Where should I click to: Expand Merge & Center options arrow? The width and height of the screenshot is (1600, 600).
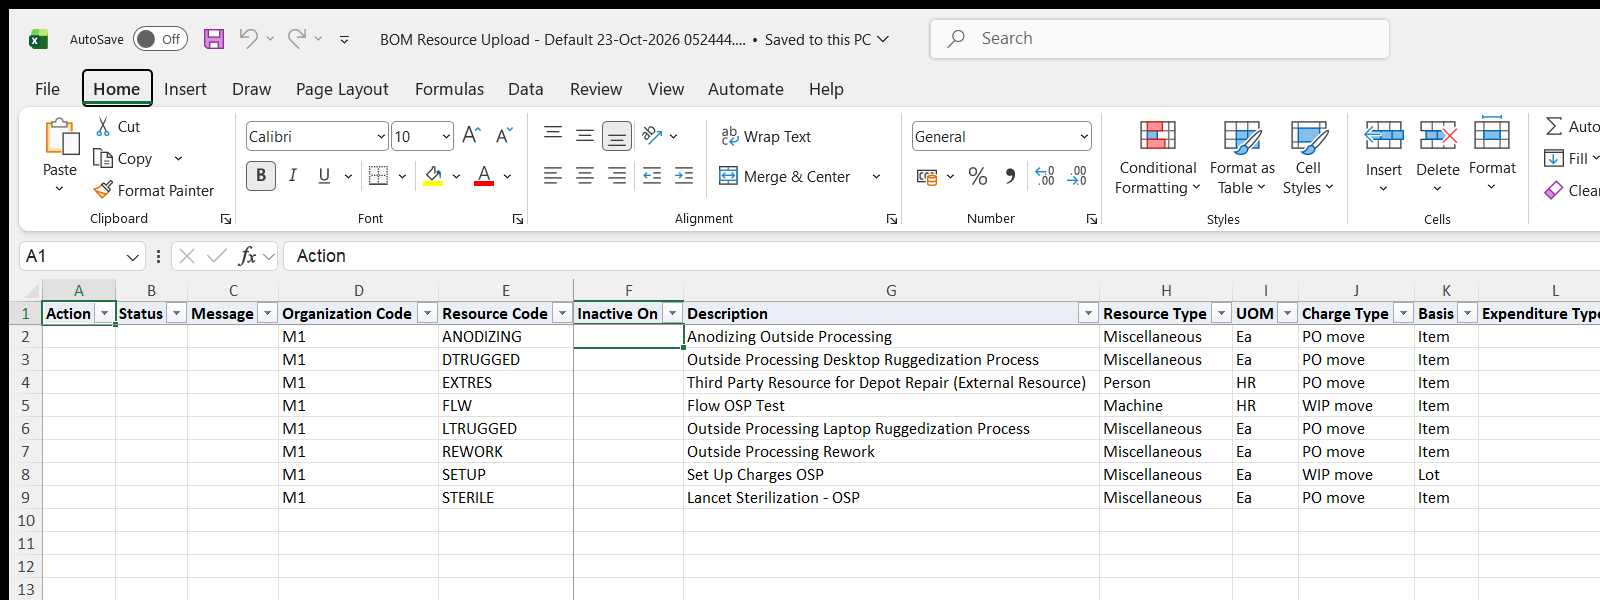pos(876,177)
